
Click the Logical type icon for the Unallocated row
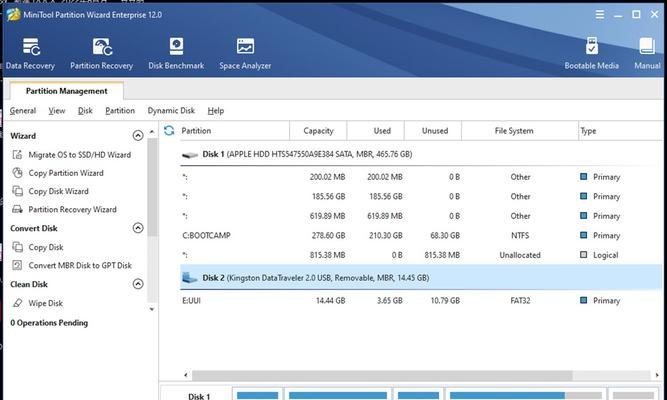pos(584,255)
